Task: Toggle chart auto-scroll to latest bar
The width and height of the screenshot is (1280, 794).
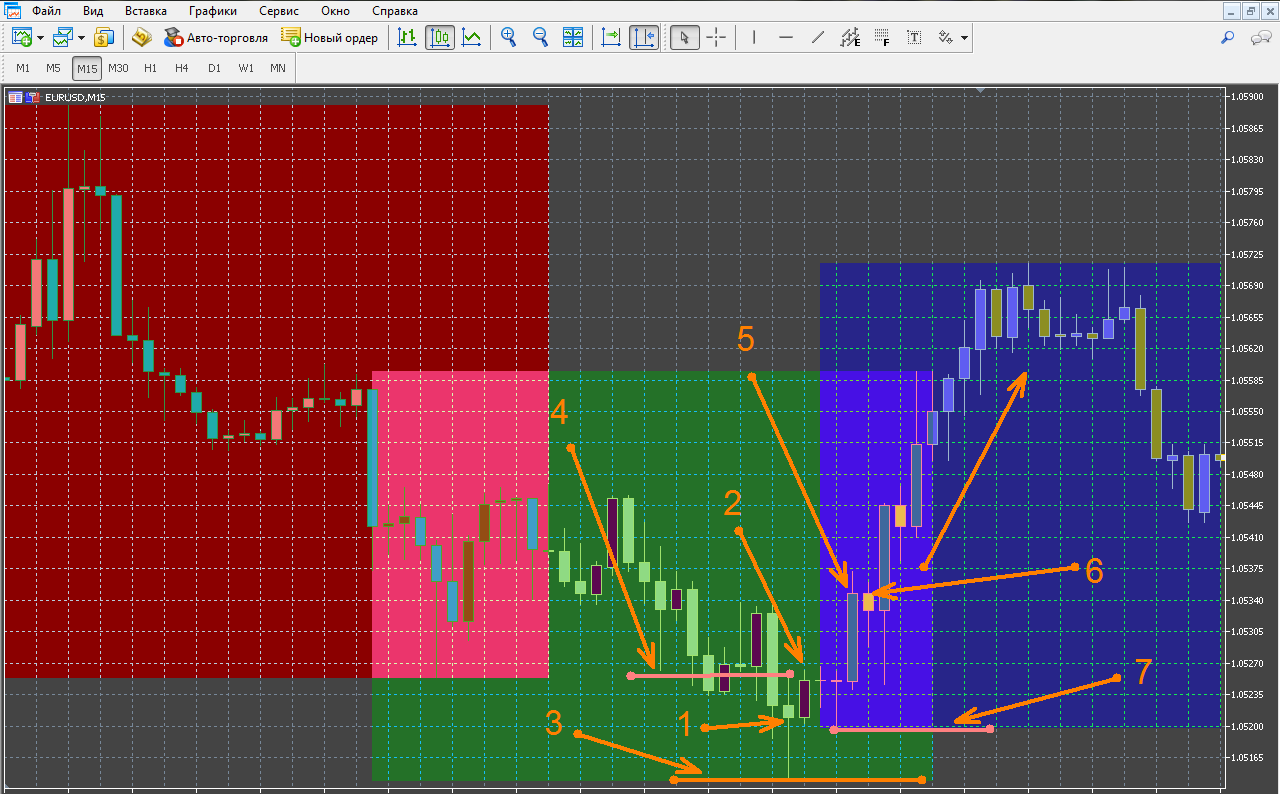Action: (x=611, y=38)
